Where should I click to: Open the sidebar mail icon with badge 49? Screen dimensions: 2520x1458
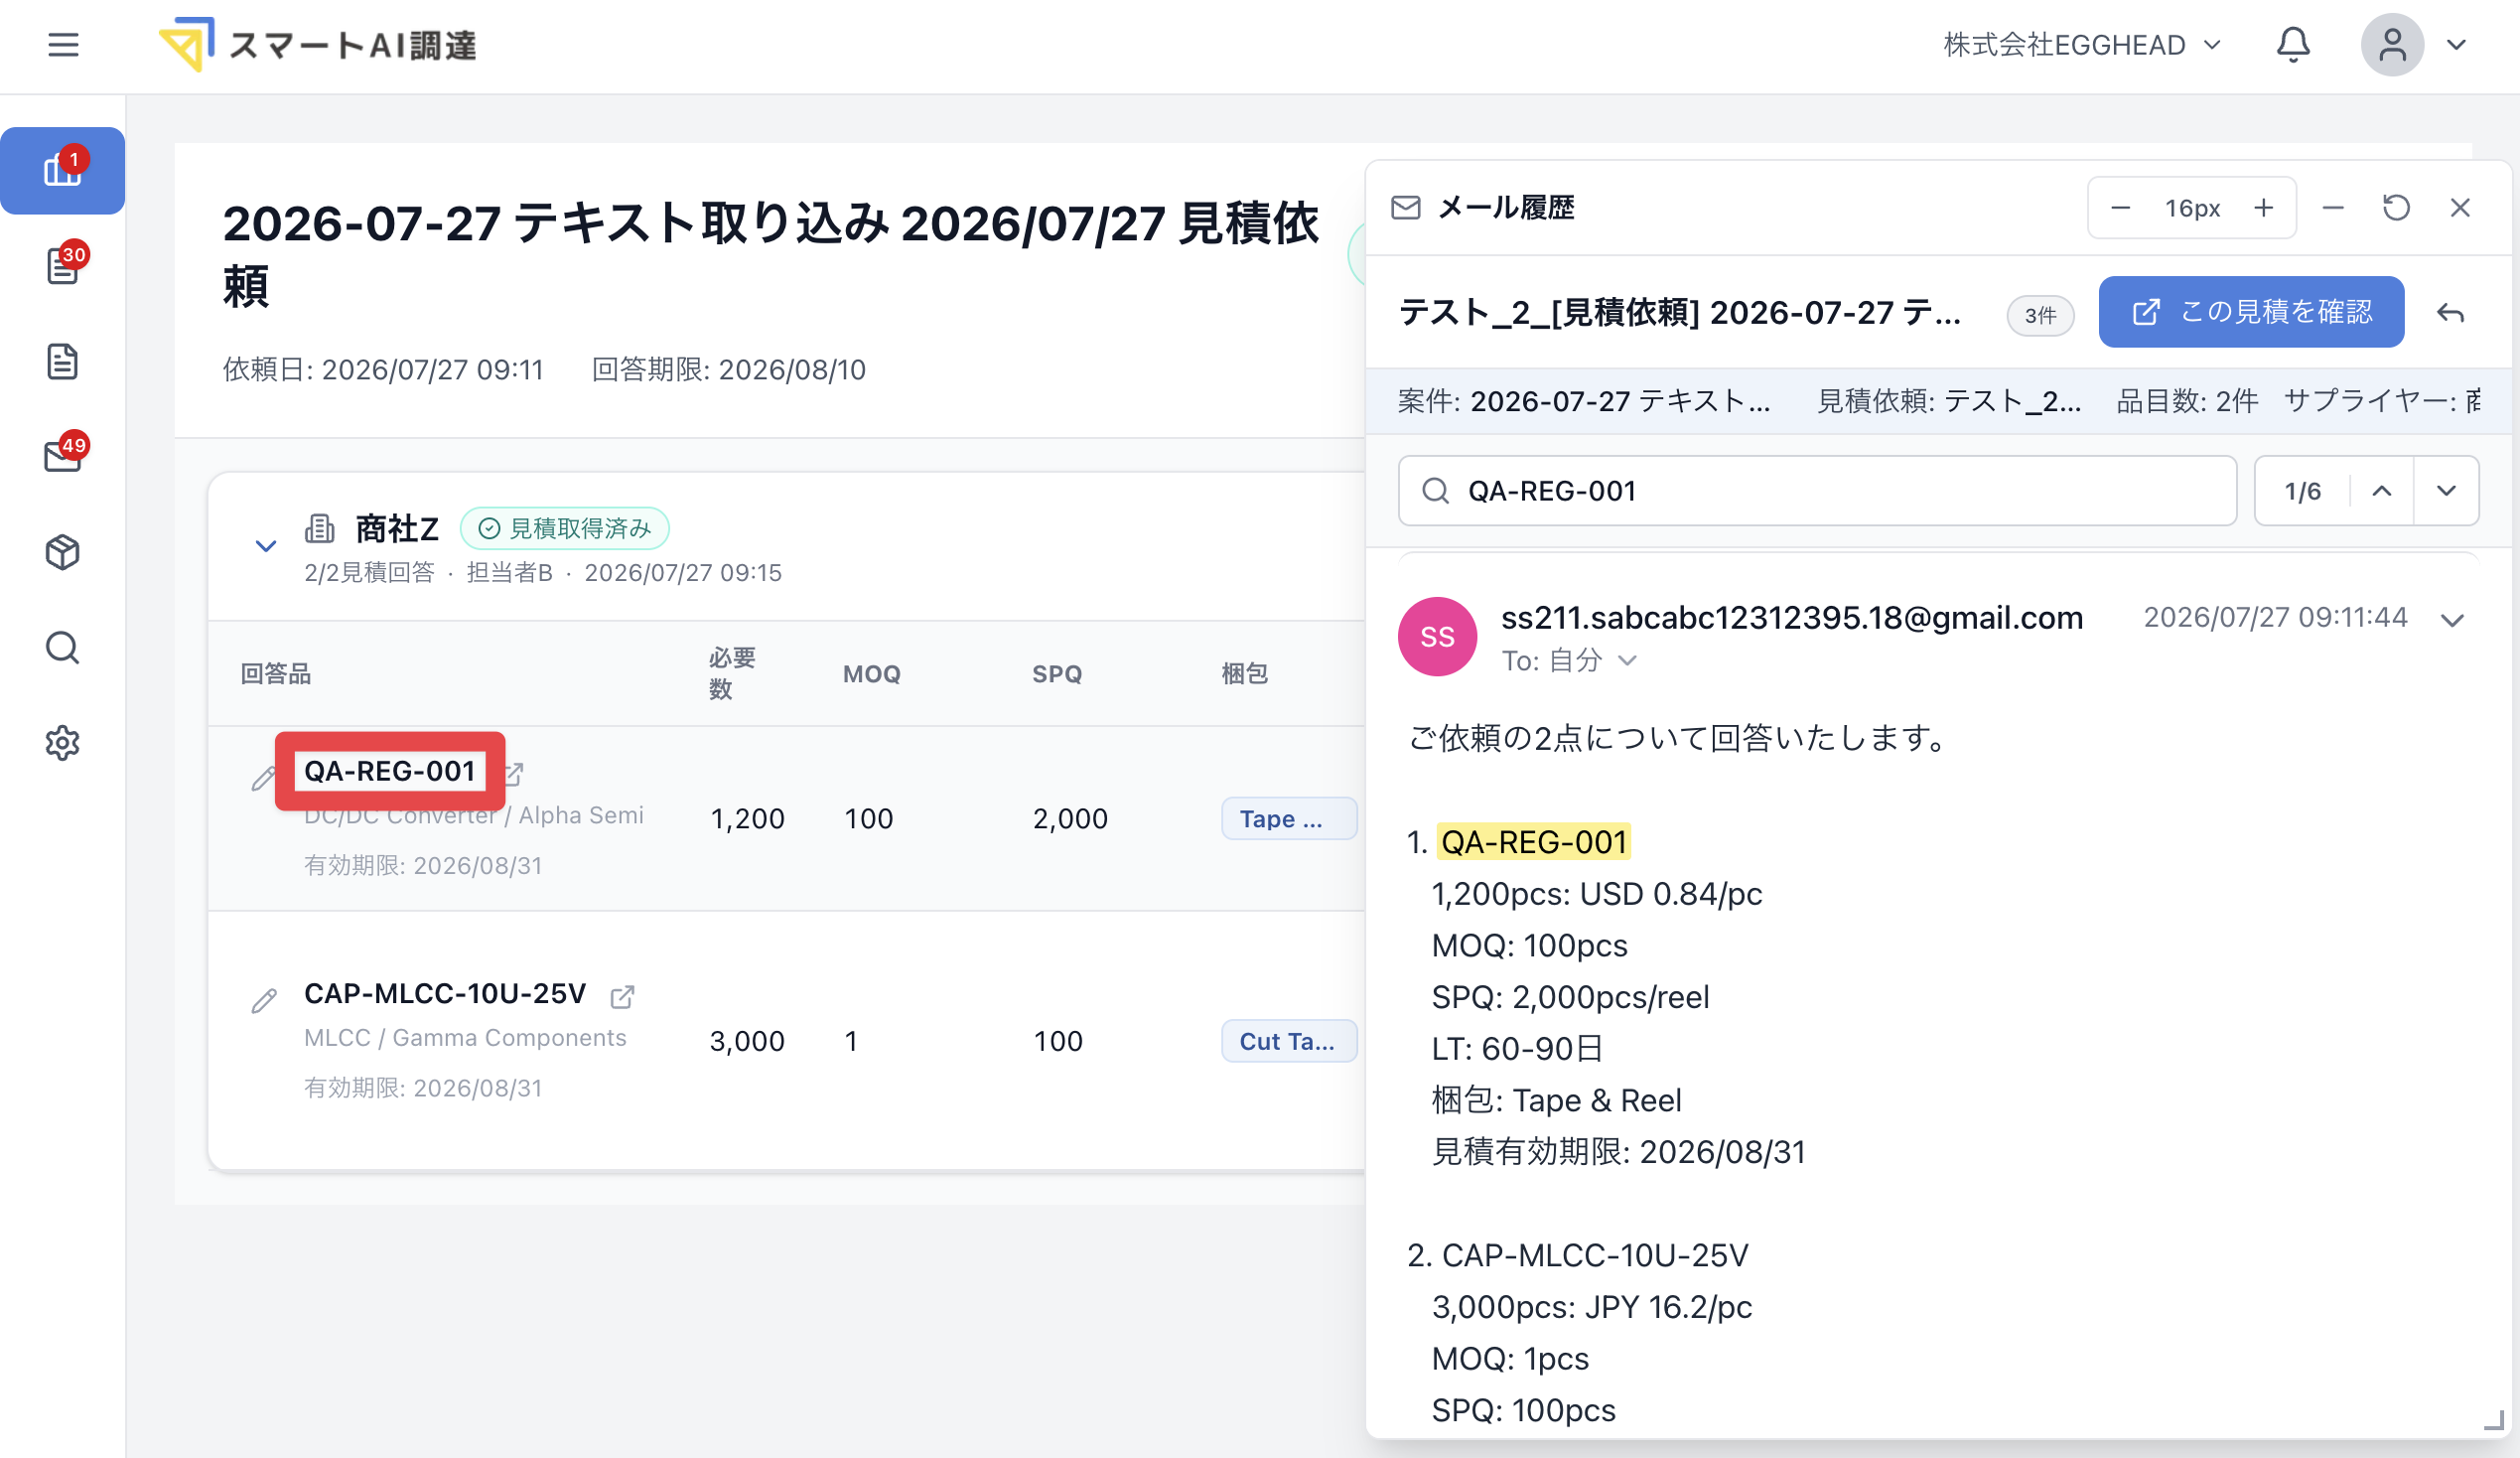[63, 456]
